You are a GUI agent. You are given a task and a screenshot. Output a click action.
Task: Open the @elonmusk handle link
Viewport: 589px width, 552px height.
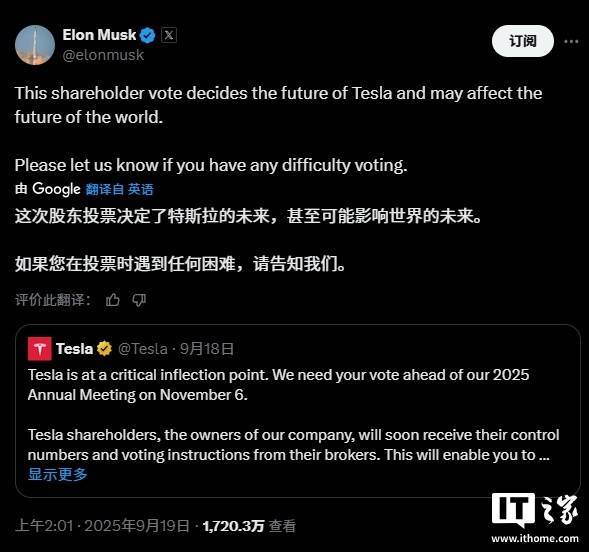[103, 55]
